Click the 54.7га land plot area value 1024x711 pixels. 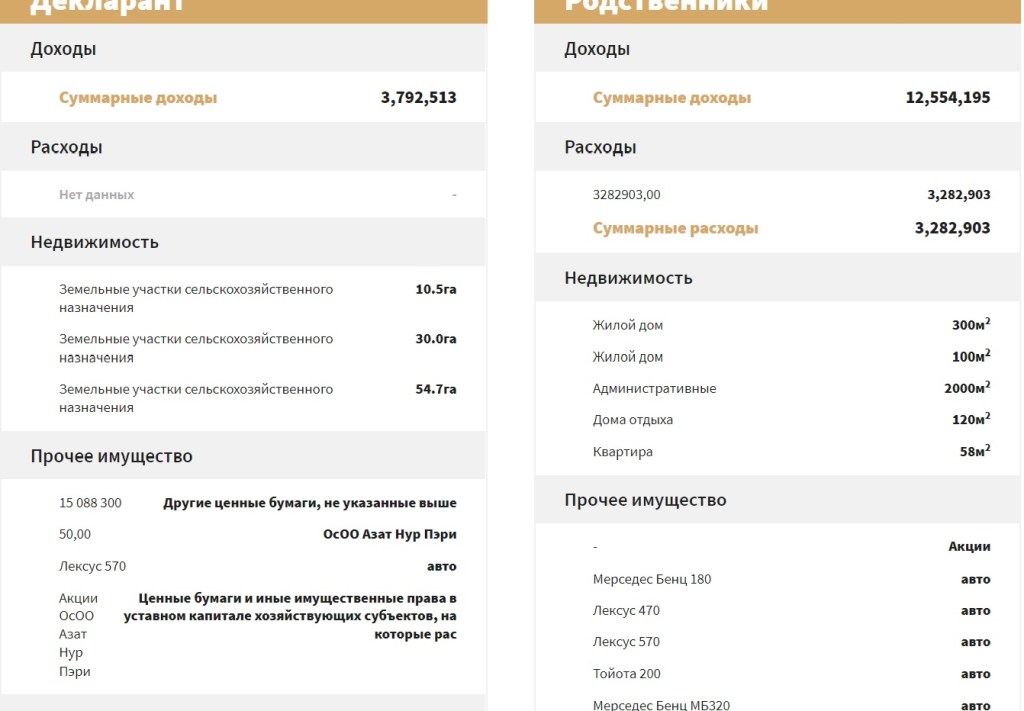coord(435,389)
